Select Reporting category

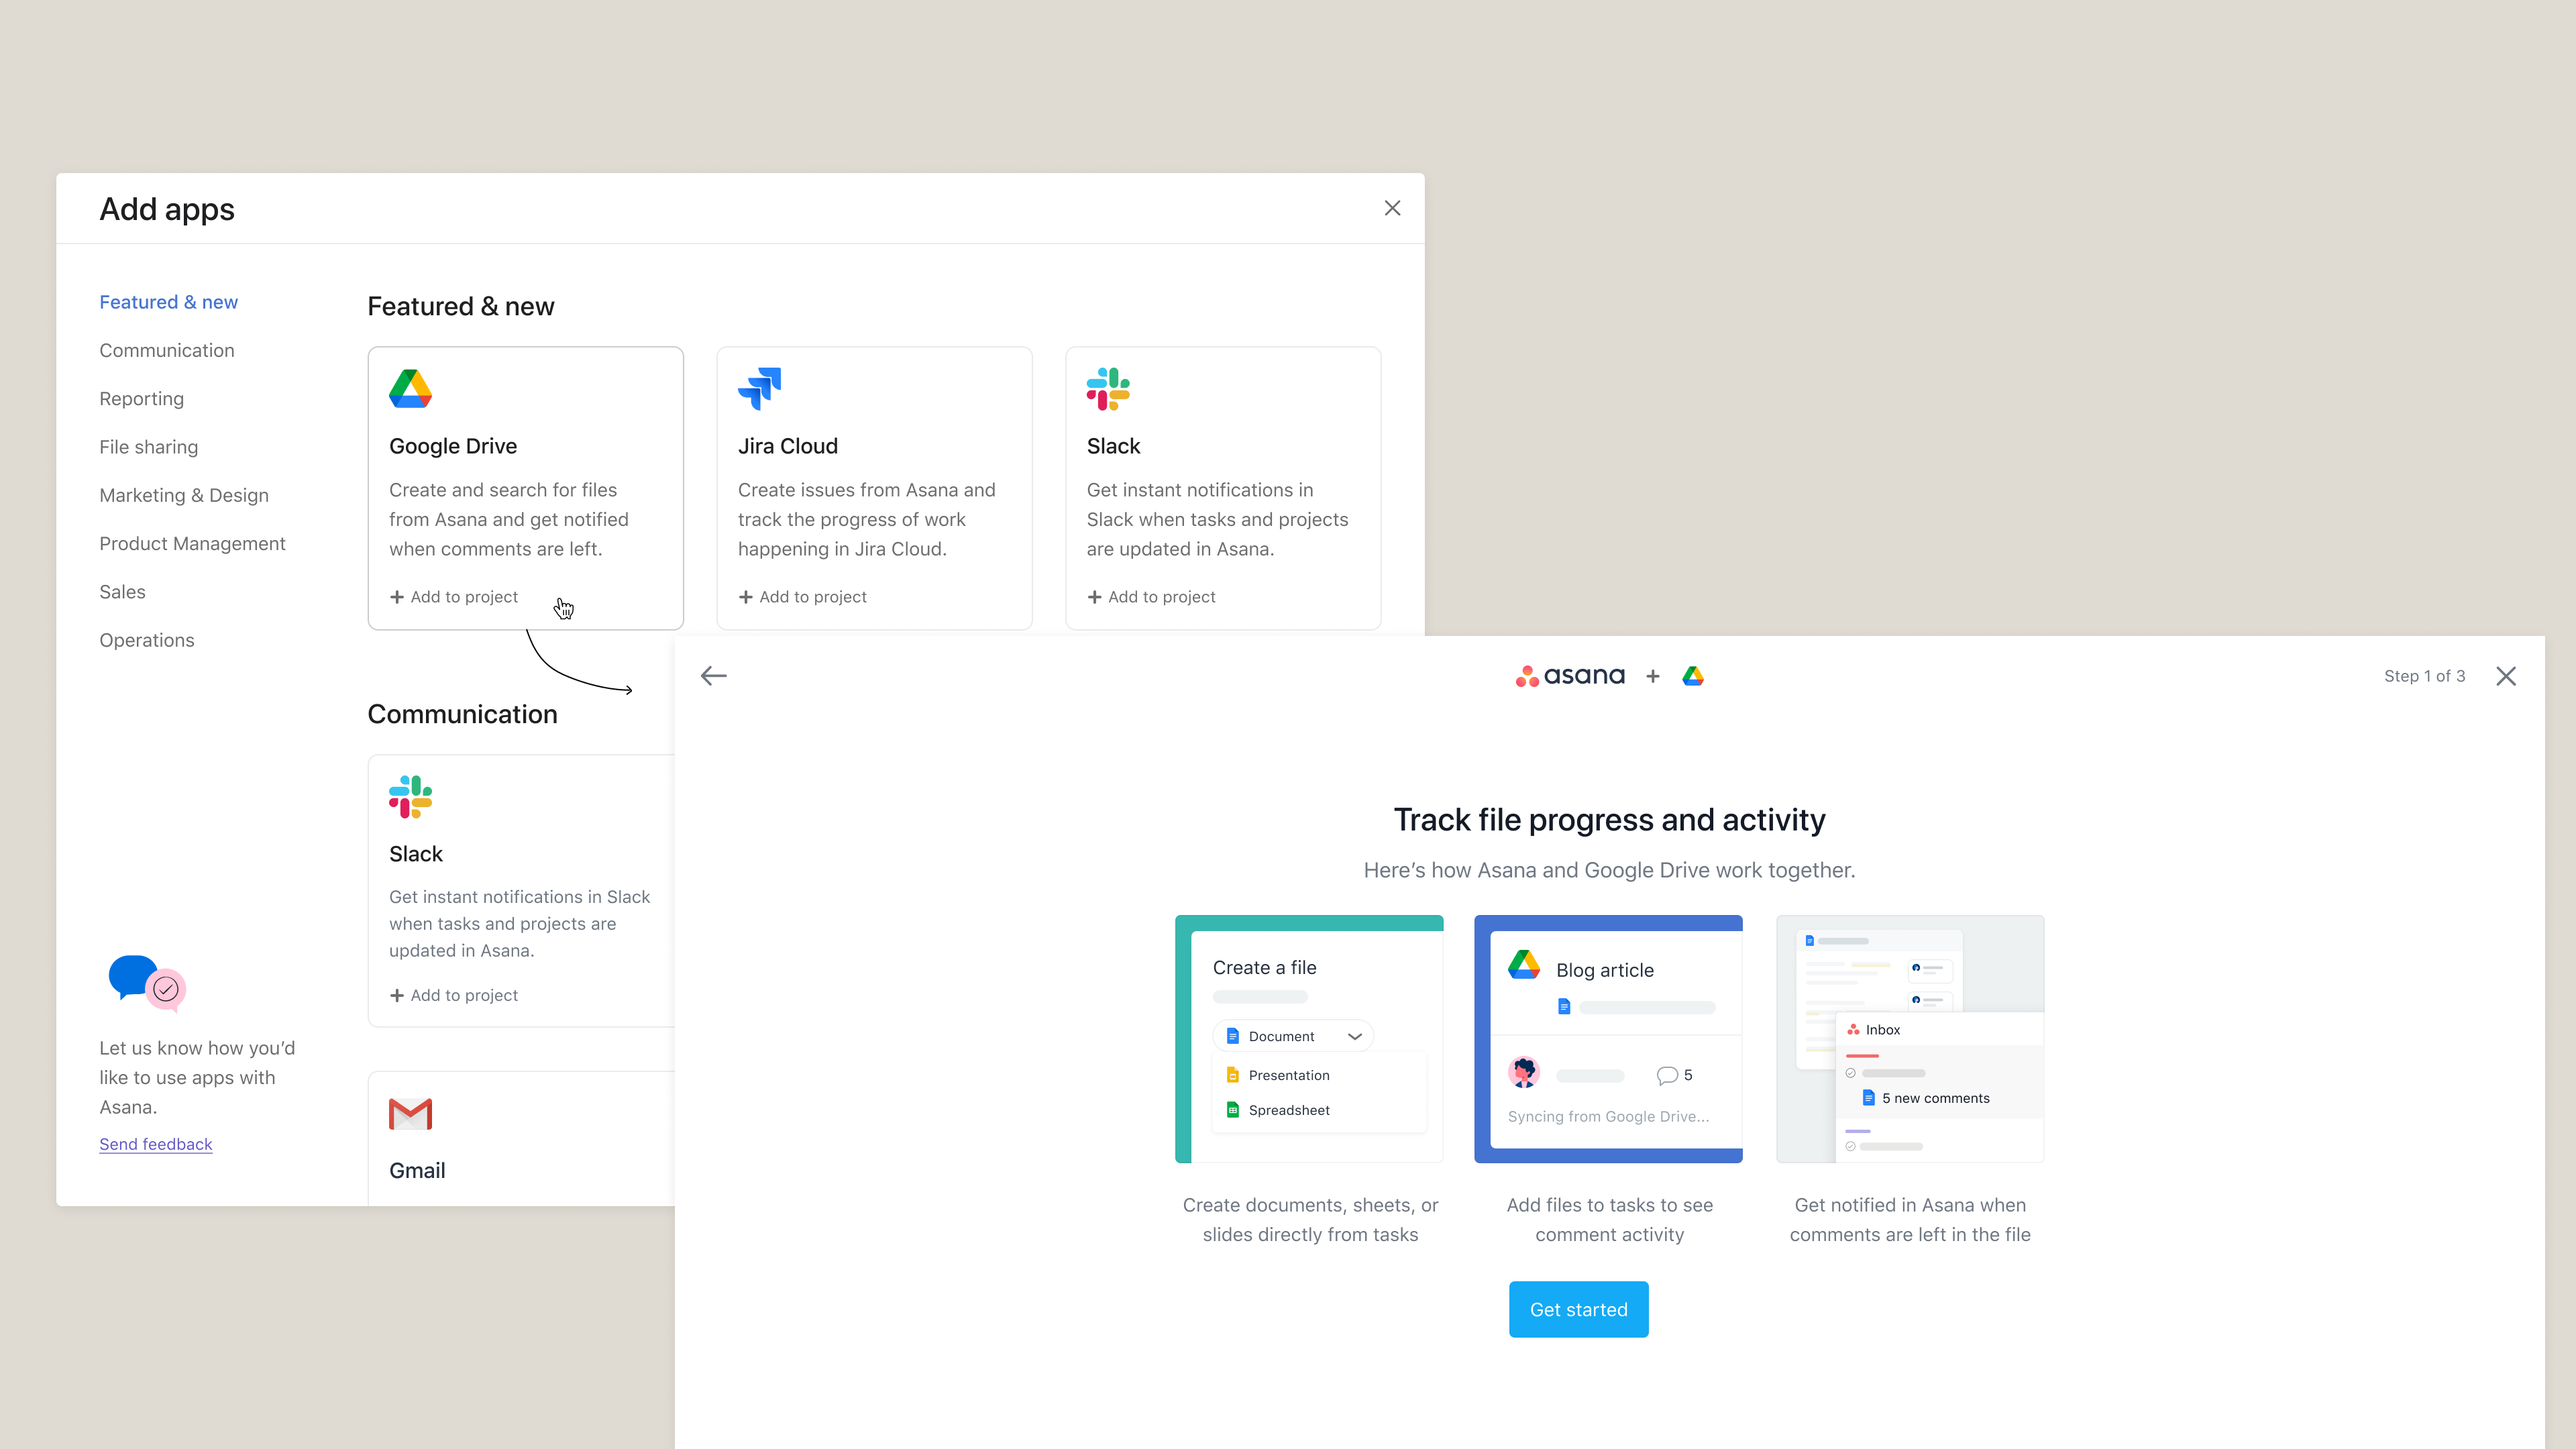[142, 399]
